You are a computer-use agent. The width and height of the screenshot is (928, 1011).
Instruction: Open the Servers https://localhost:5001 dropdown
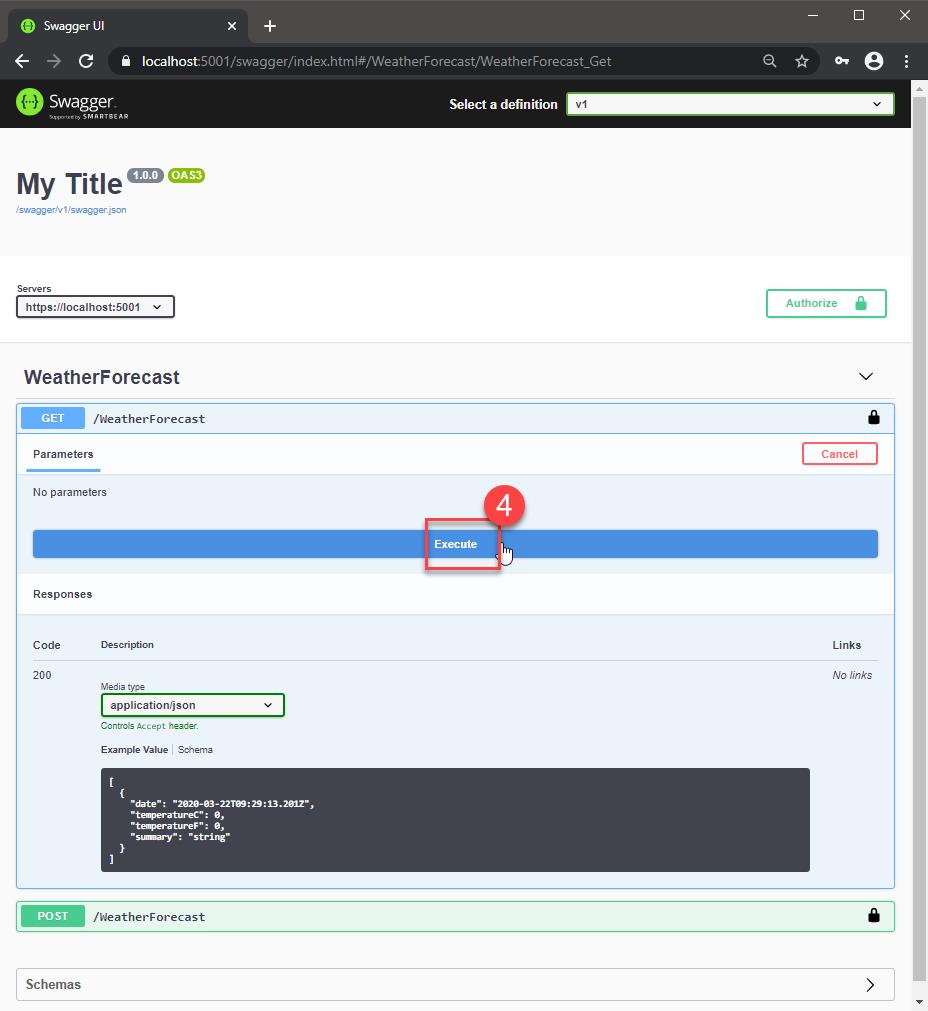[x=95, y=307]
